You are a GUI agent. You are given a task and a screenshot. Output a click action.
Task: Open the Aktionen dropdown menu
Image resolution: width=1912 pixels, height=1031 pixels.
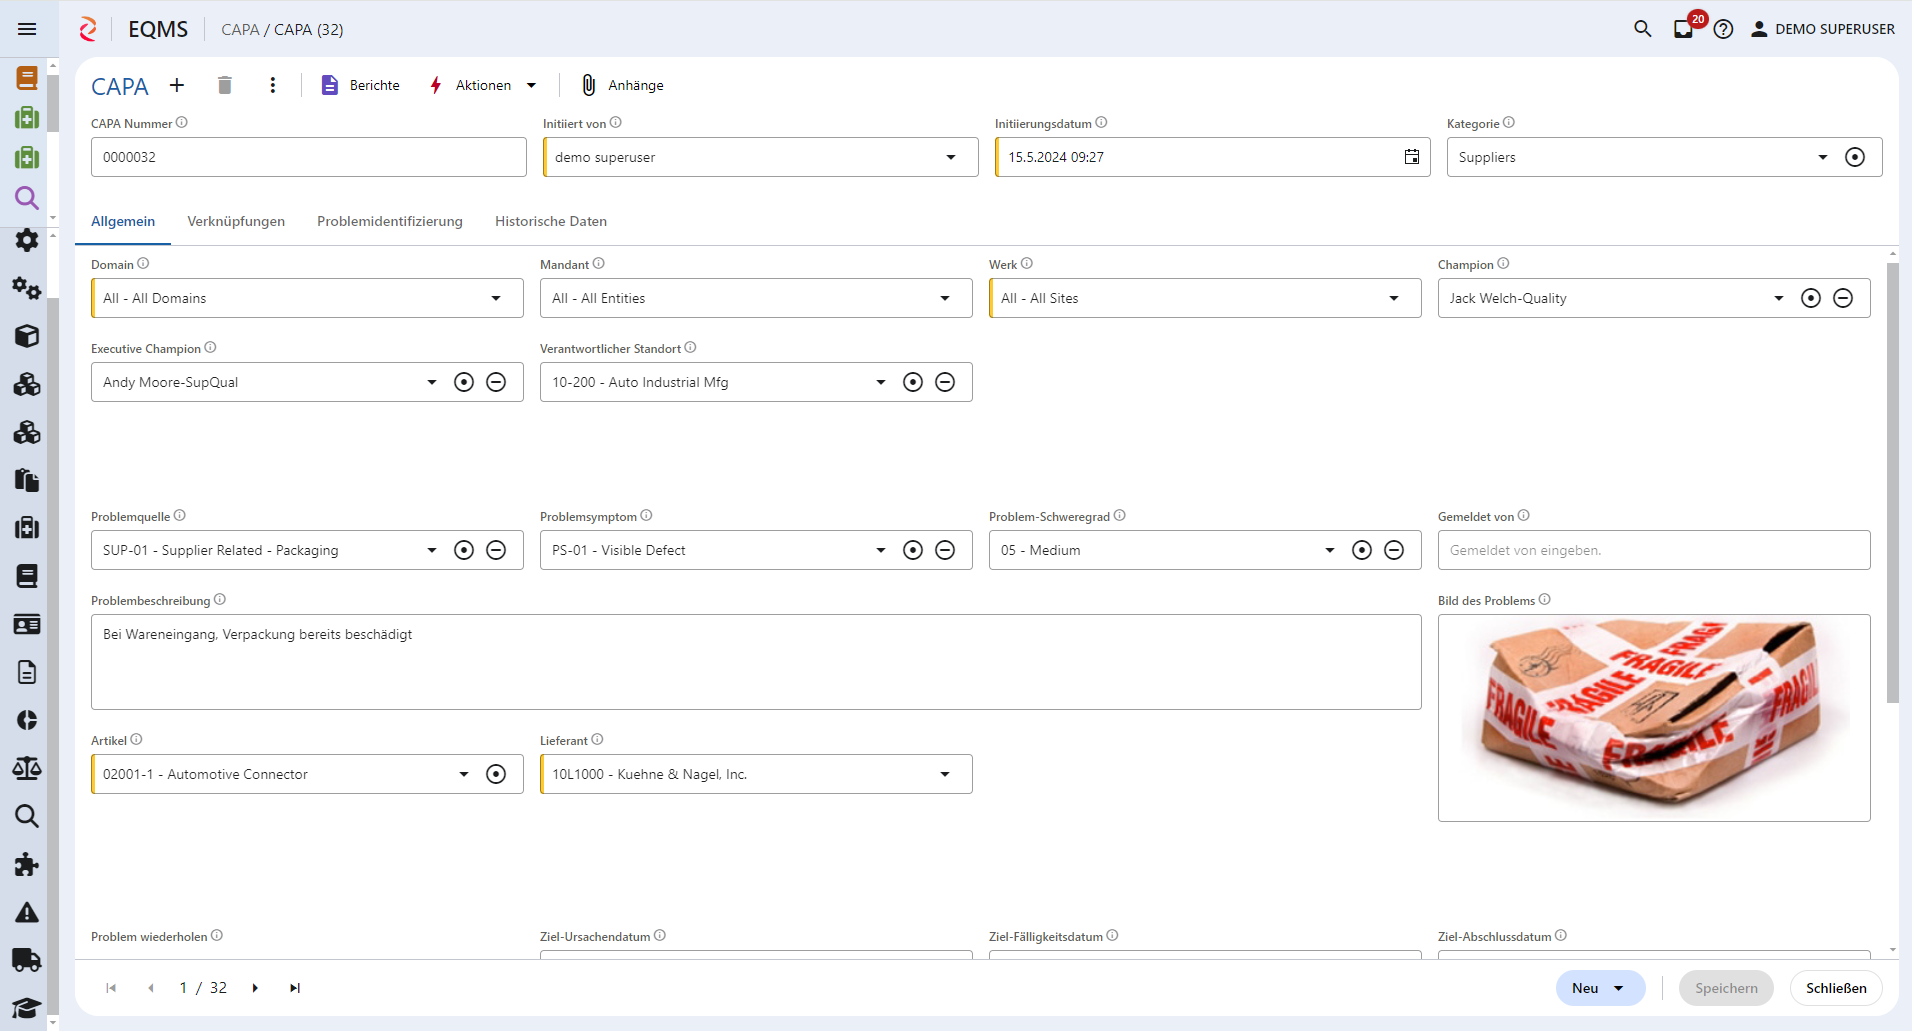[x=484, y=85]
